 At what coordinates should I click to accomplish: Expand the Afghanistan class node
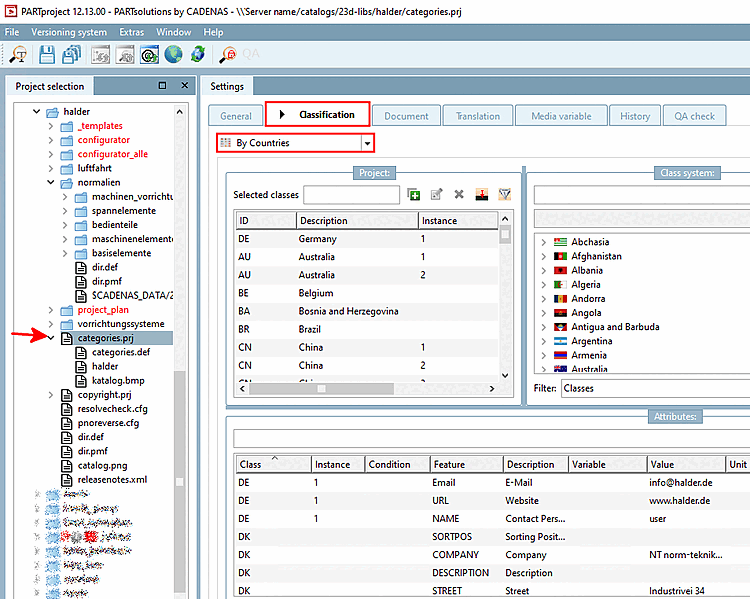[543, 256]
